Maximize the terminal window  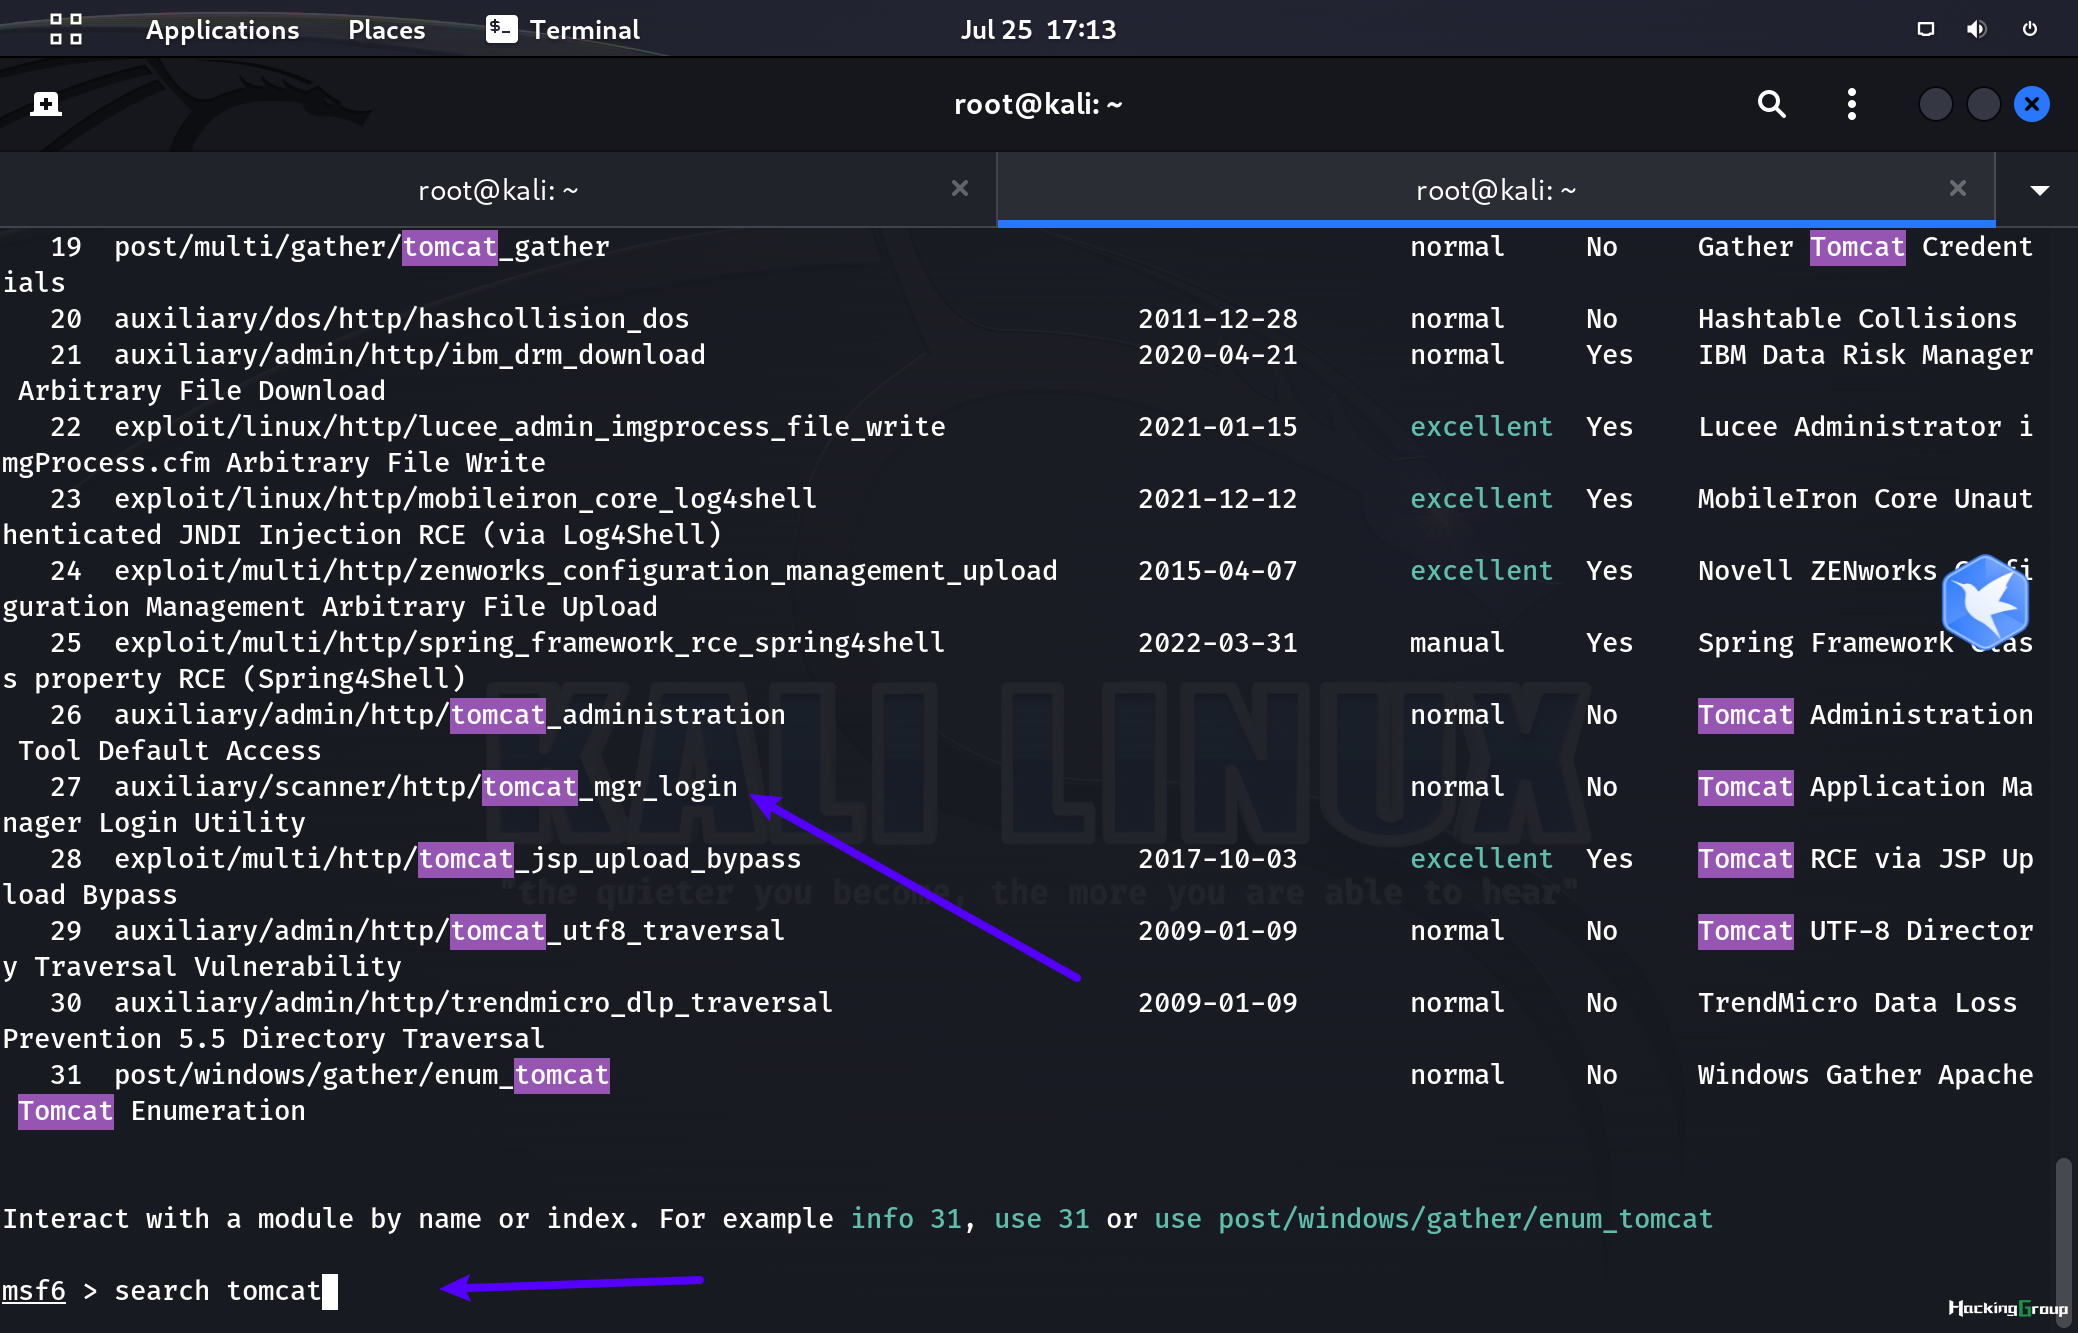[1983, 104]
